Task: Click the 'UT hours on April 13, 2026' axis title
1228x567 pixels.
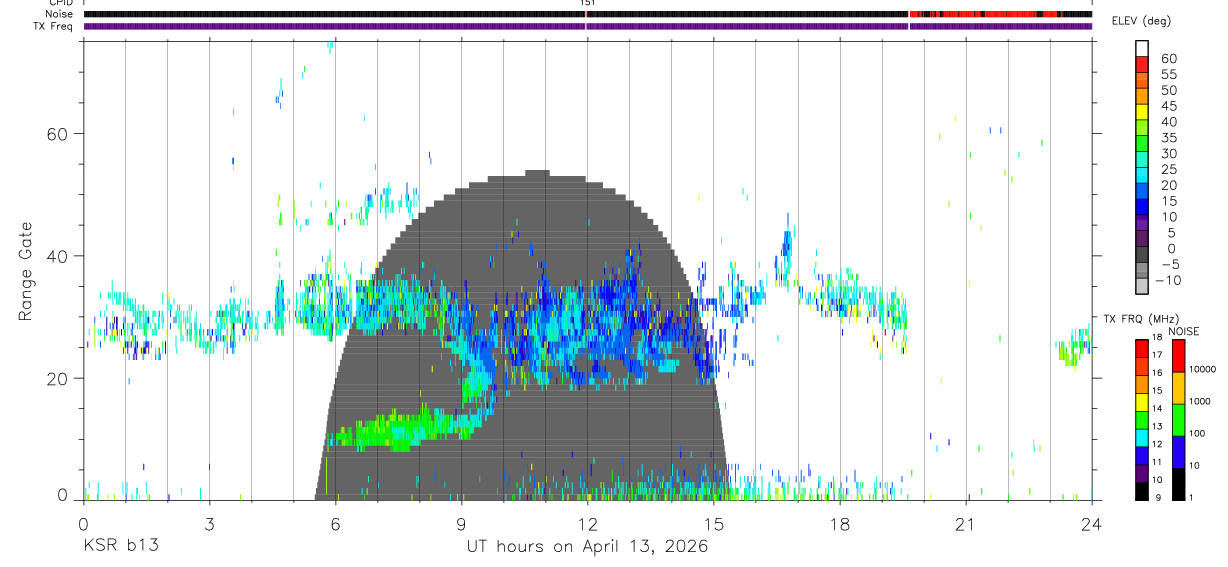Action: 587,547
